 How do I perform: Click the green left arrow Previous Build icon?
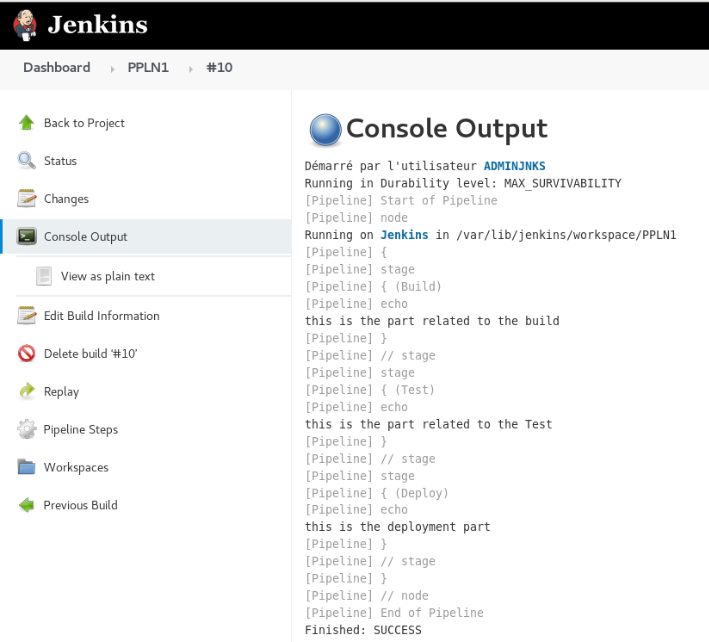click(x=27, y=505)
